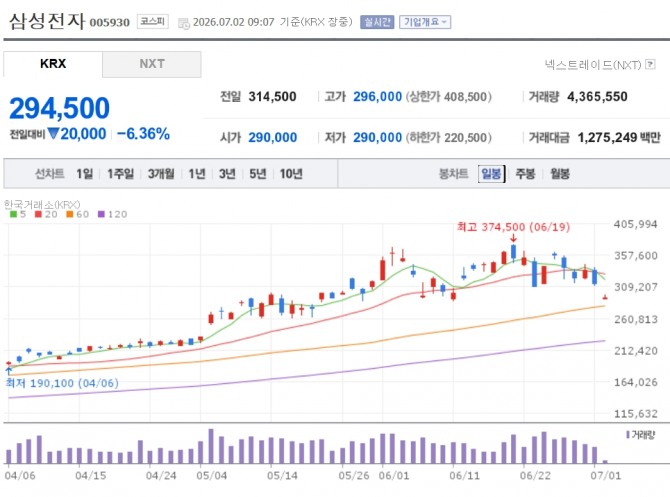Click the NXT help question-mark icon
The height and width of the screenshot is (497, 670).
[650, 65]
